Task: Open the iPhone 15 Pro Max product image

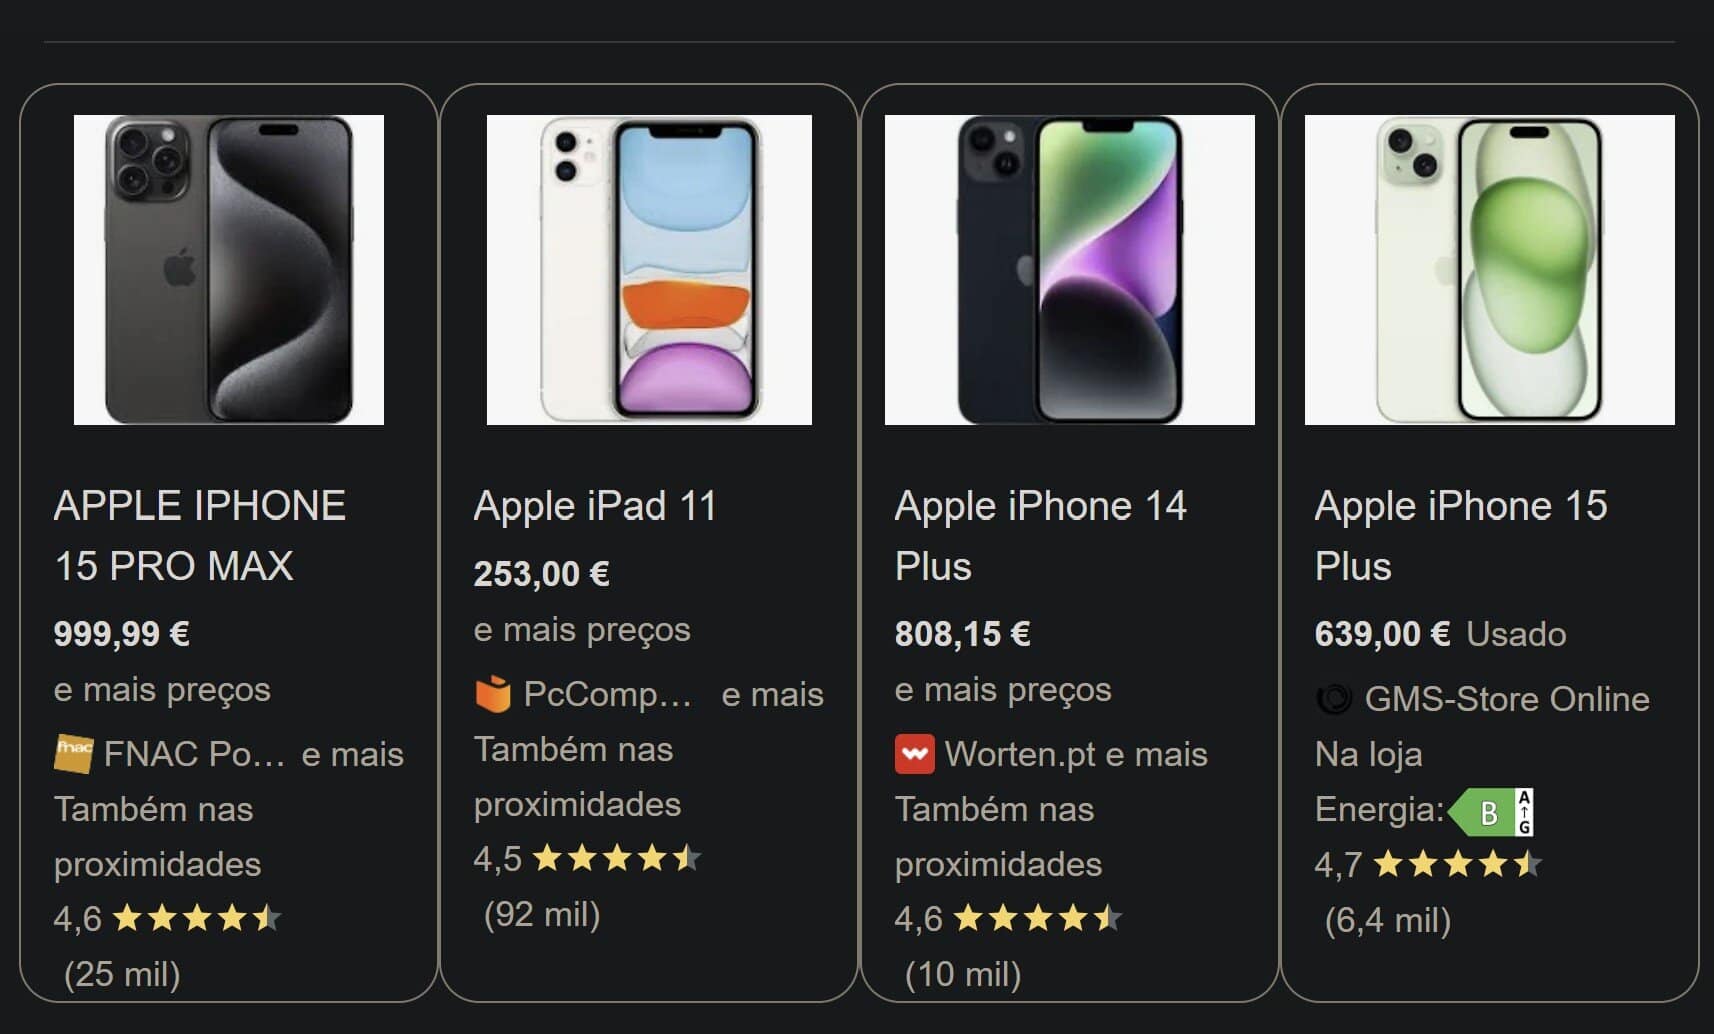Action: (x=229, y=270)
